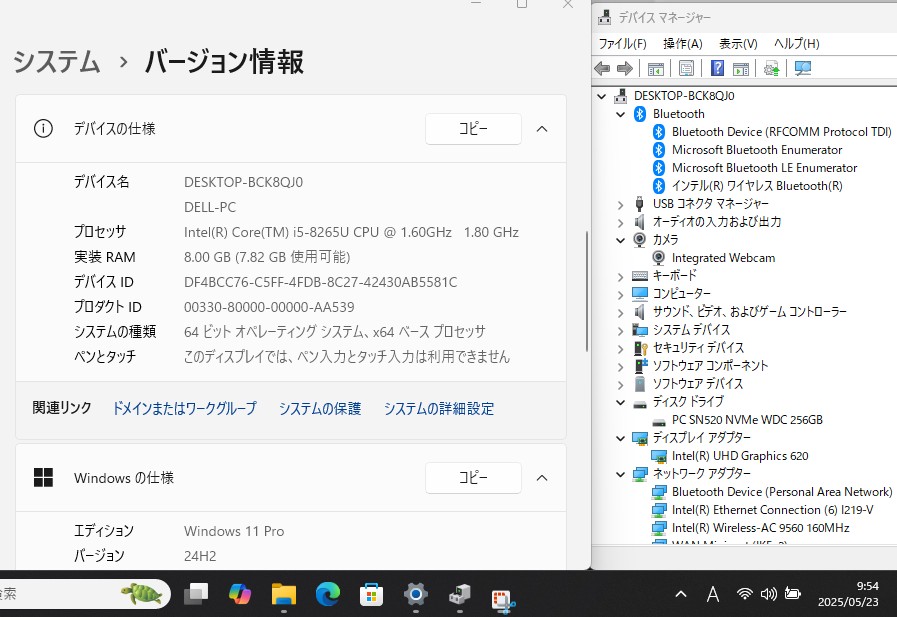Click the scan for hardware changes monitor icon
This screenshot has width=897, height=617.
click(803, 69)
